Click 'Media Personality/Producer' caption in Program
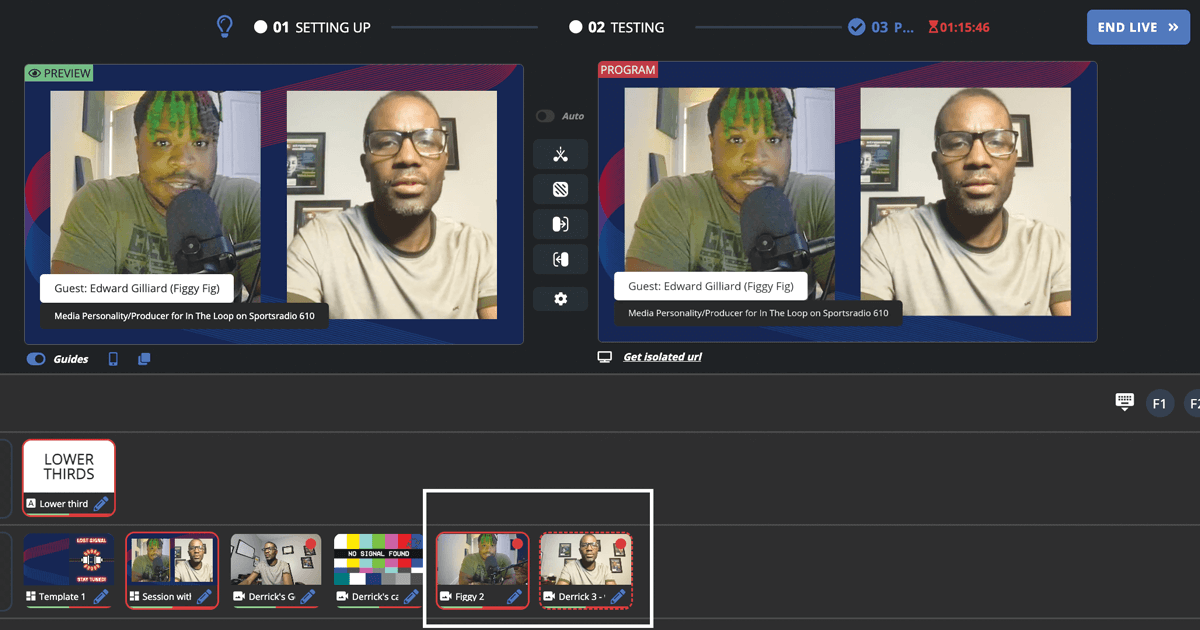Viewport: 1200px width, 630px height. [758, 313]
